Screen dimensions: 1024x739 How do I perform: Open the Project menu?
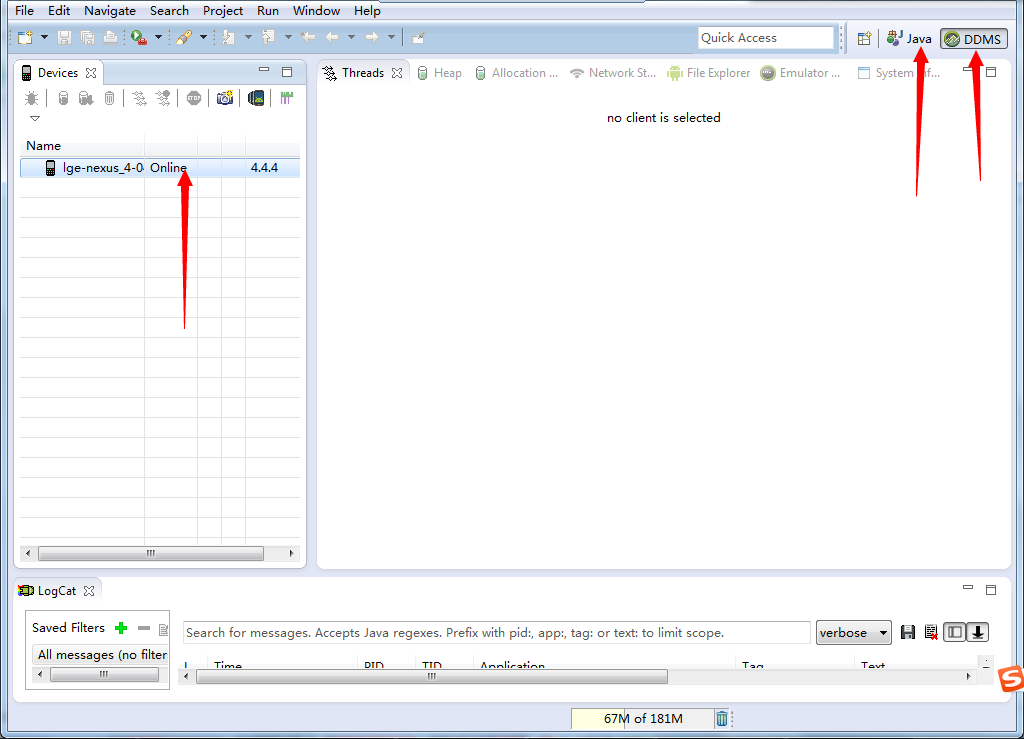223,10
